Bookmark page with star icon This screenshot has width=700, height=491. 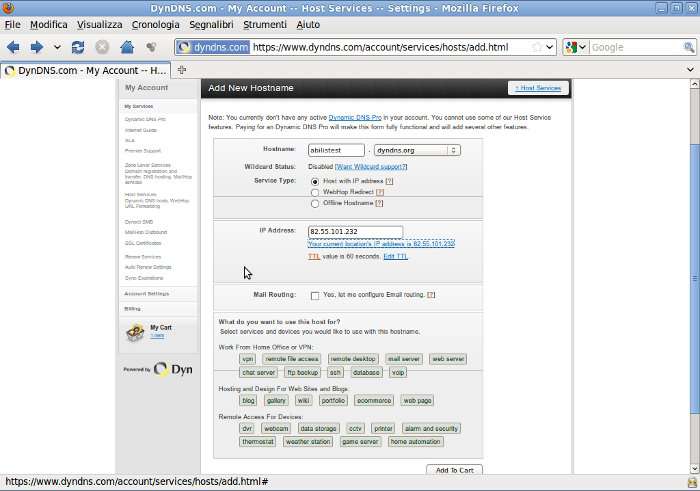point(537,47)
